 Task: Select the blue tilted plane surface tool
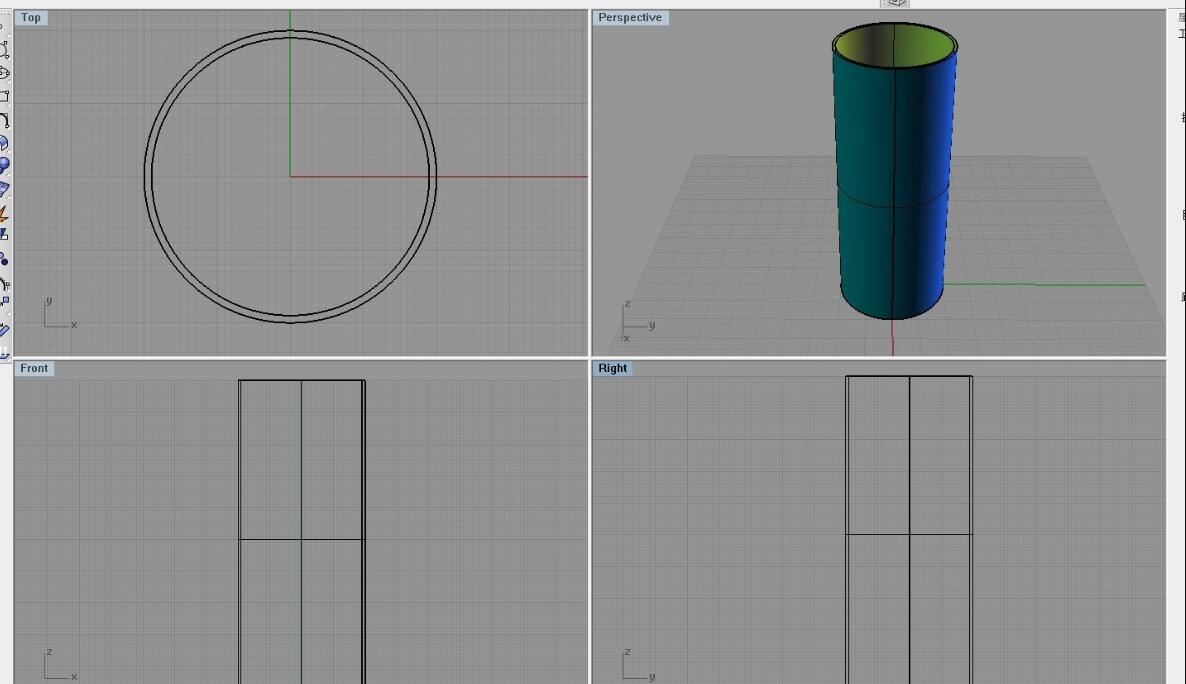click(x=4, y=189)
